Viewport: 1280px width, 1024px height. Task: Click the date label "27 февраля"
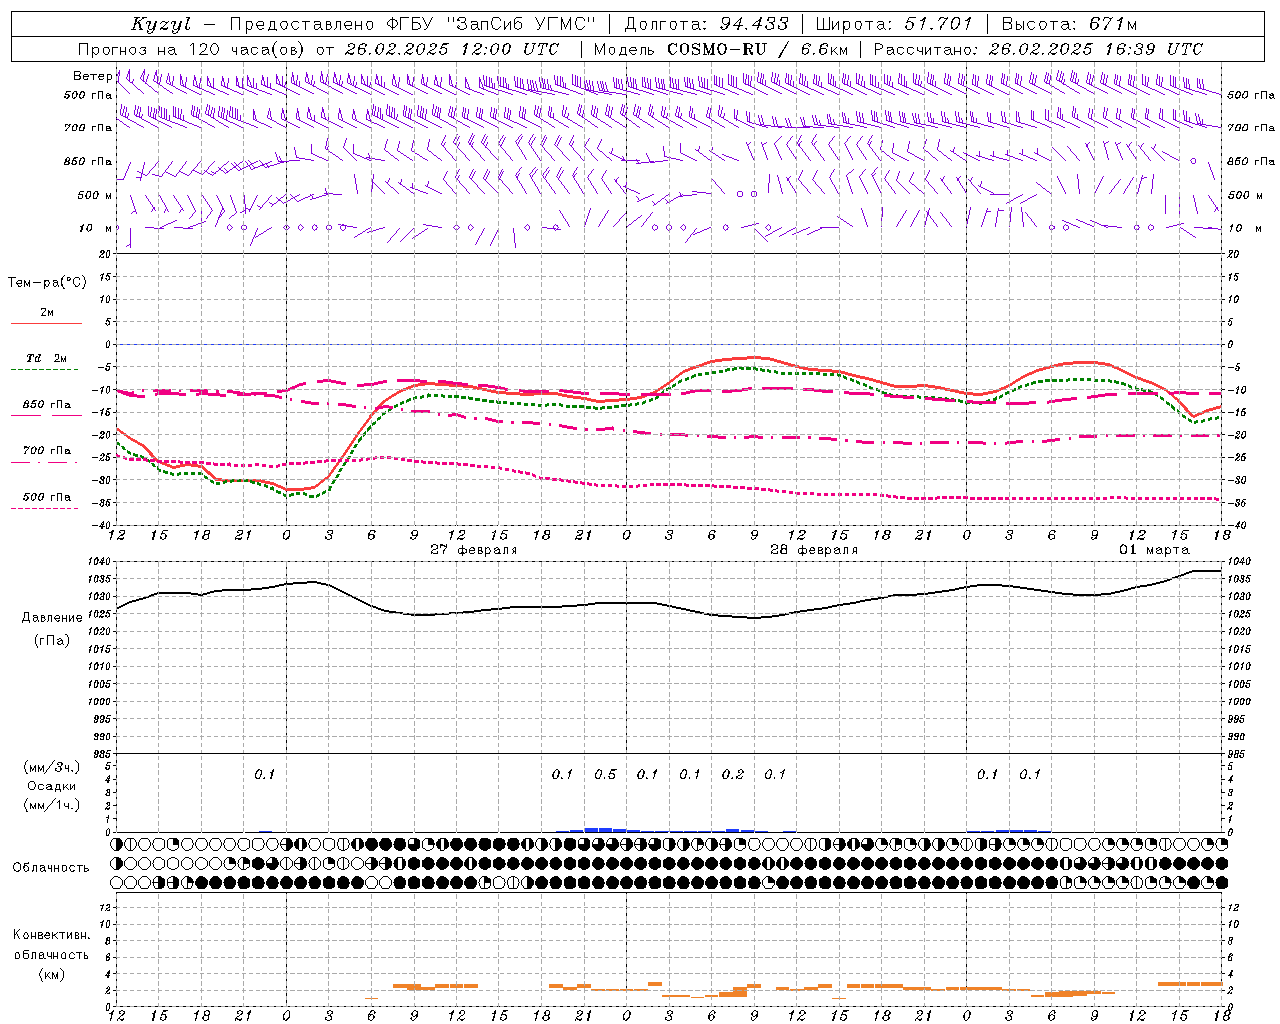474,550
